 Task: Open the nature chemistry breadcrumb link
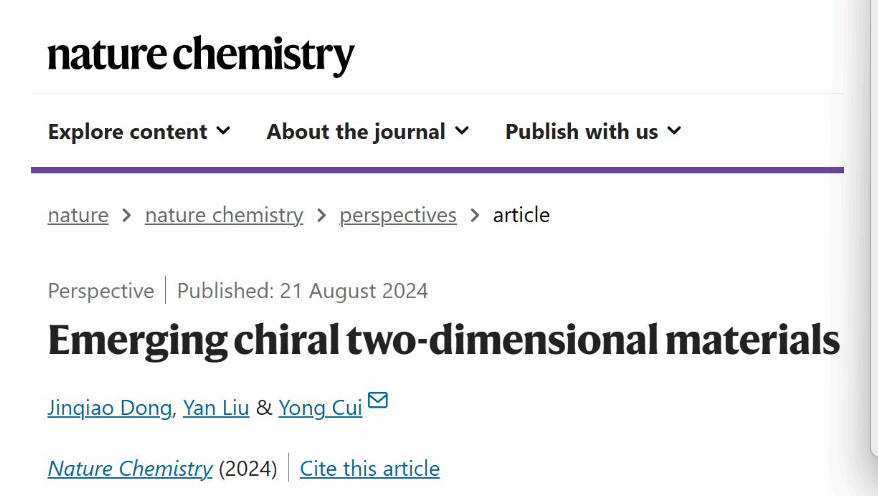pos(224,215)
